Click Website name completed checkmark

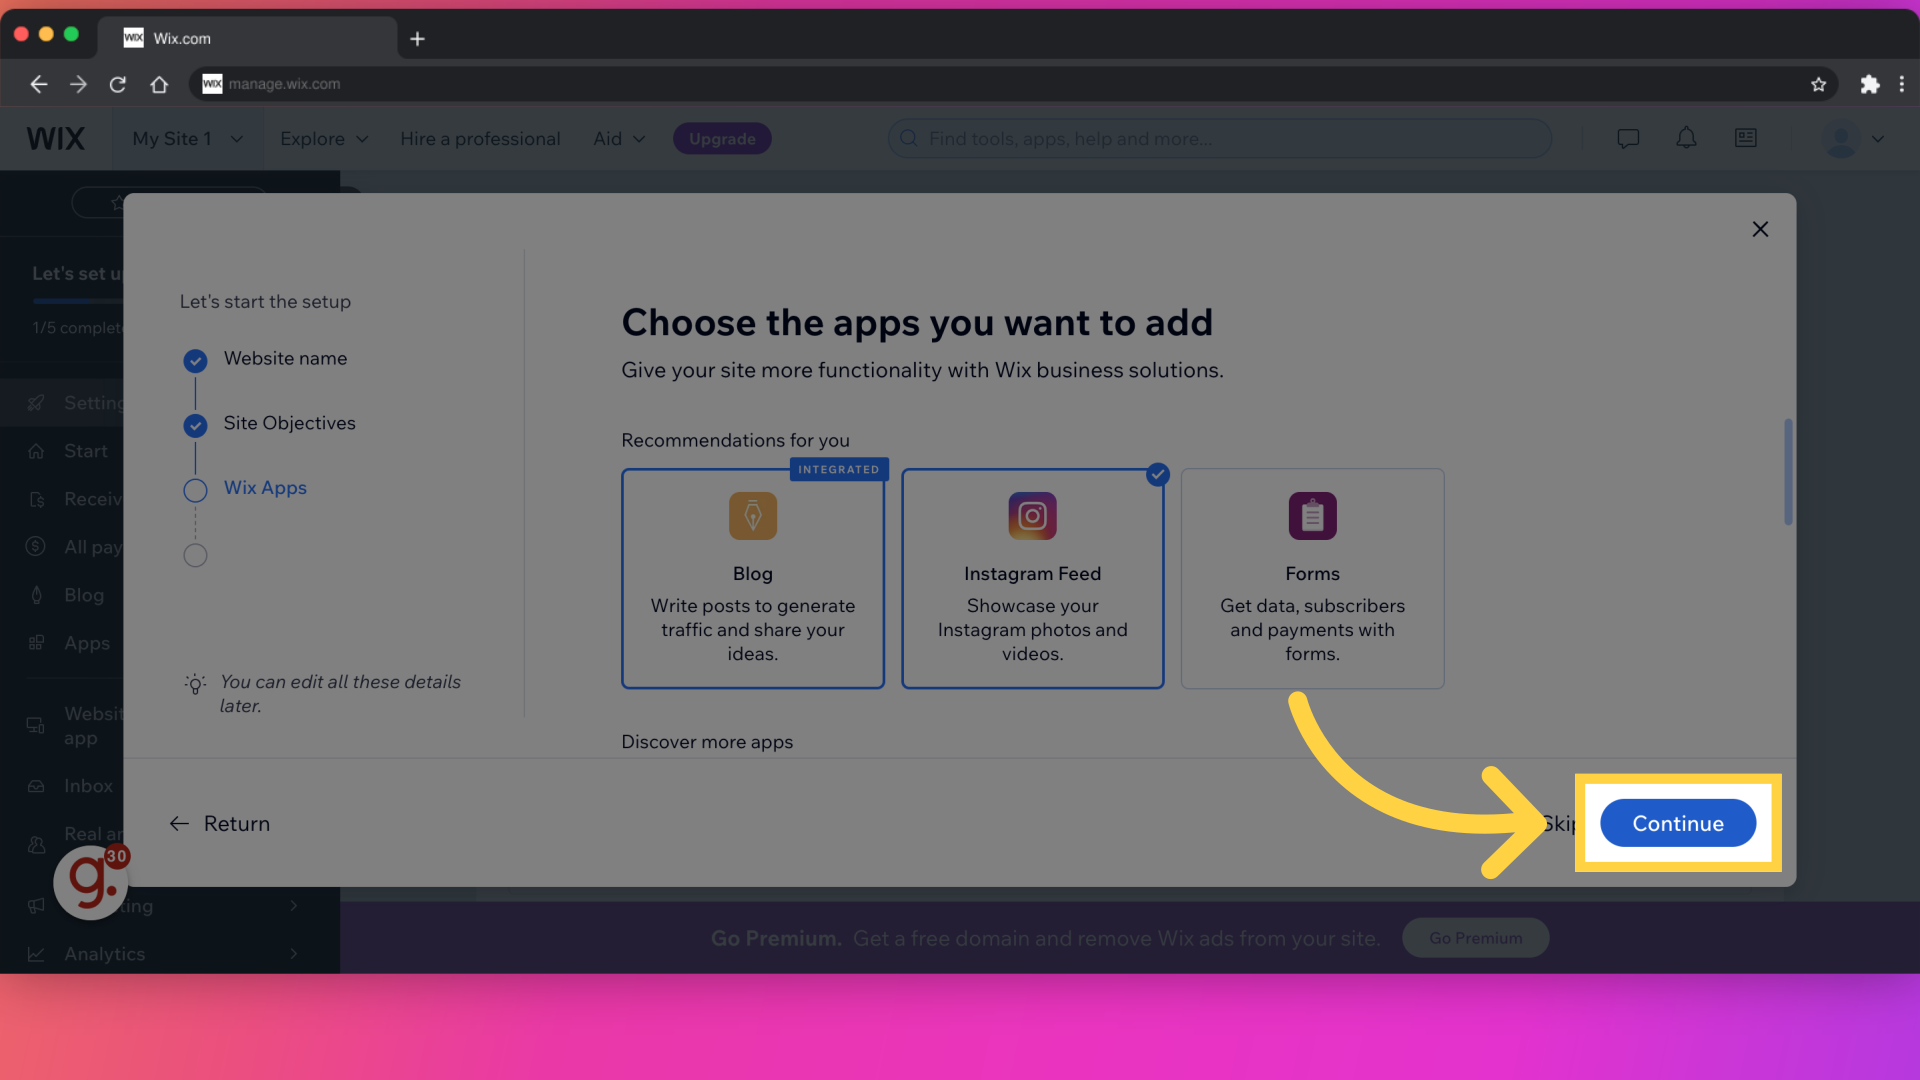tap(195, 360)
